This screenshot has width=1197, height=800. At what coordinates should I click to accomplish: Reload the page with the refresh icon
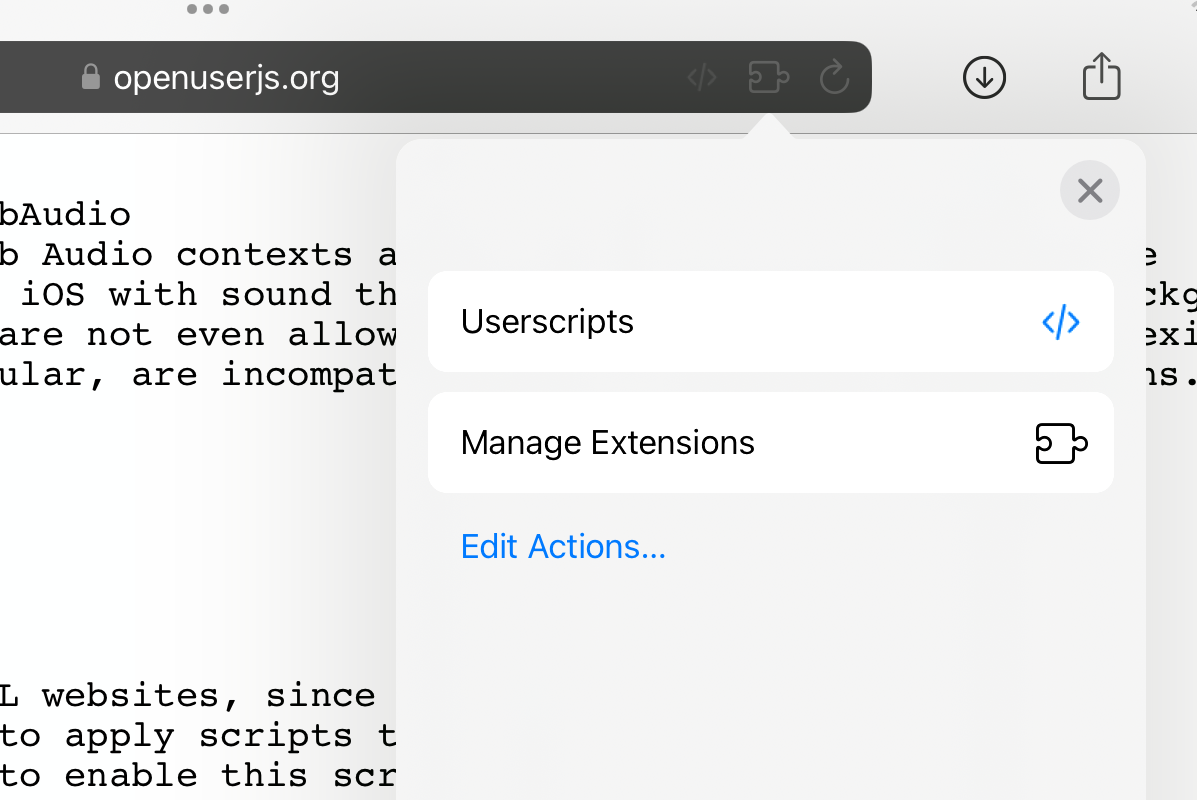(834, 77)
